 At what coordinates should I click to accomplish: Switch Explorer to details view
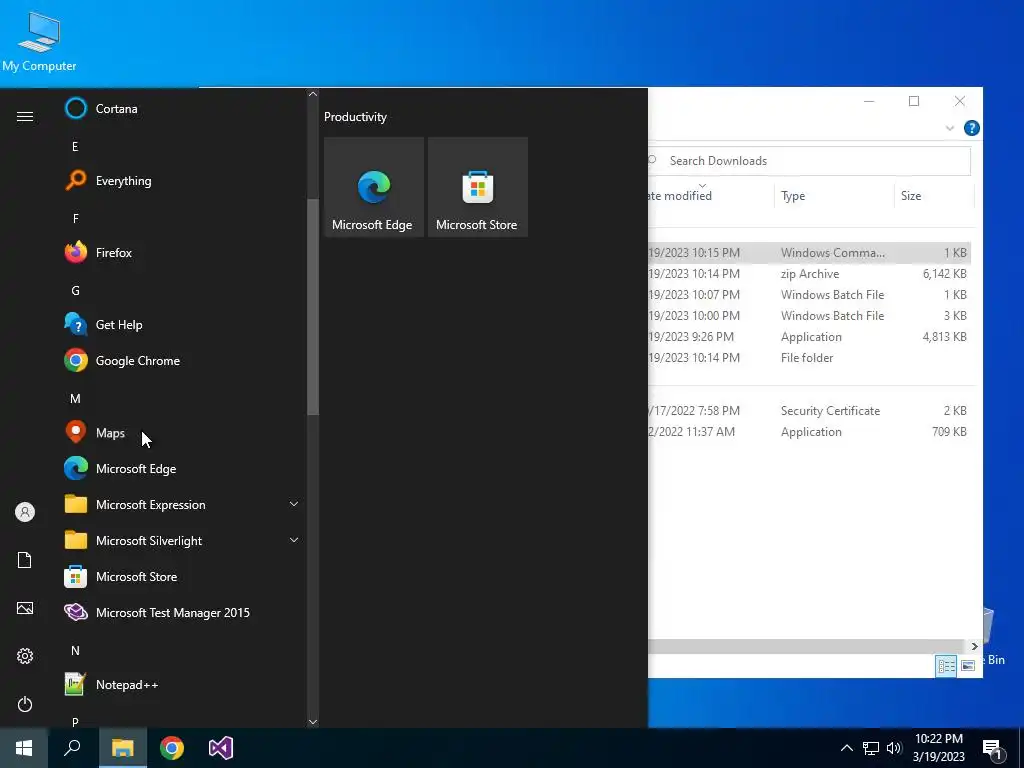[x=946, y=665]
